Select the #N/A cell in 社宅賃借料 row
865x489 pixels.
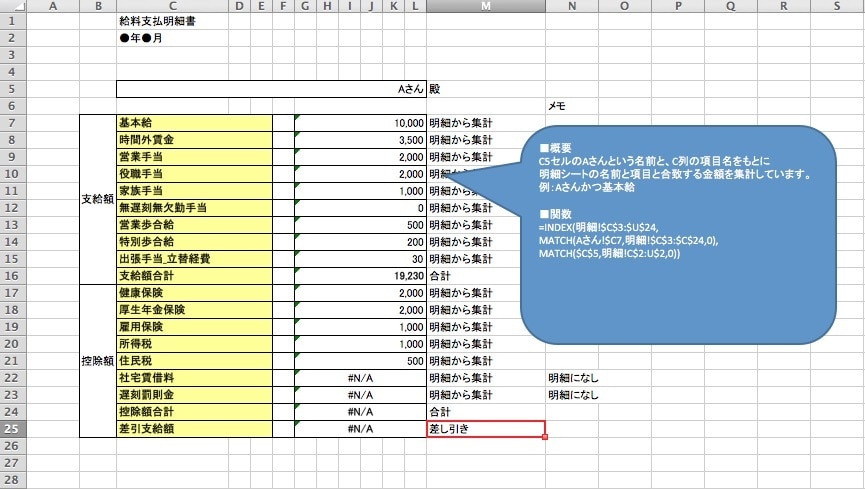pyautogui.click(x=360, y=378)
